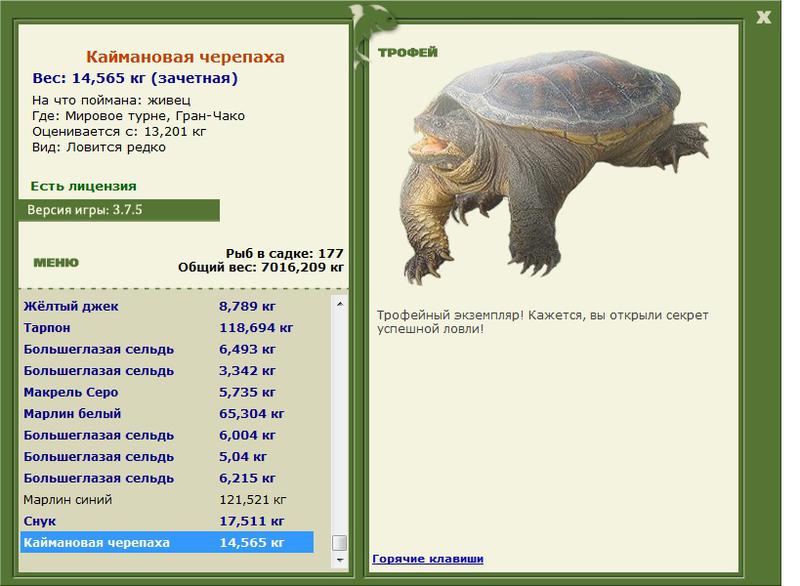Open the Горячие клавиши link

point(428,558)
